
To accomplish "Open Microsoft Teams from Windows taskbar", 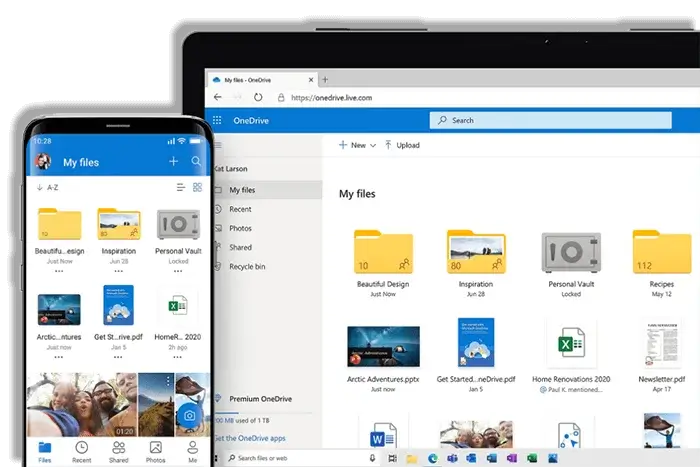I will (452, 458).
